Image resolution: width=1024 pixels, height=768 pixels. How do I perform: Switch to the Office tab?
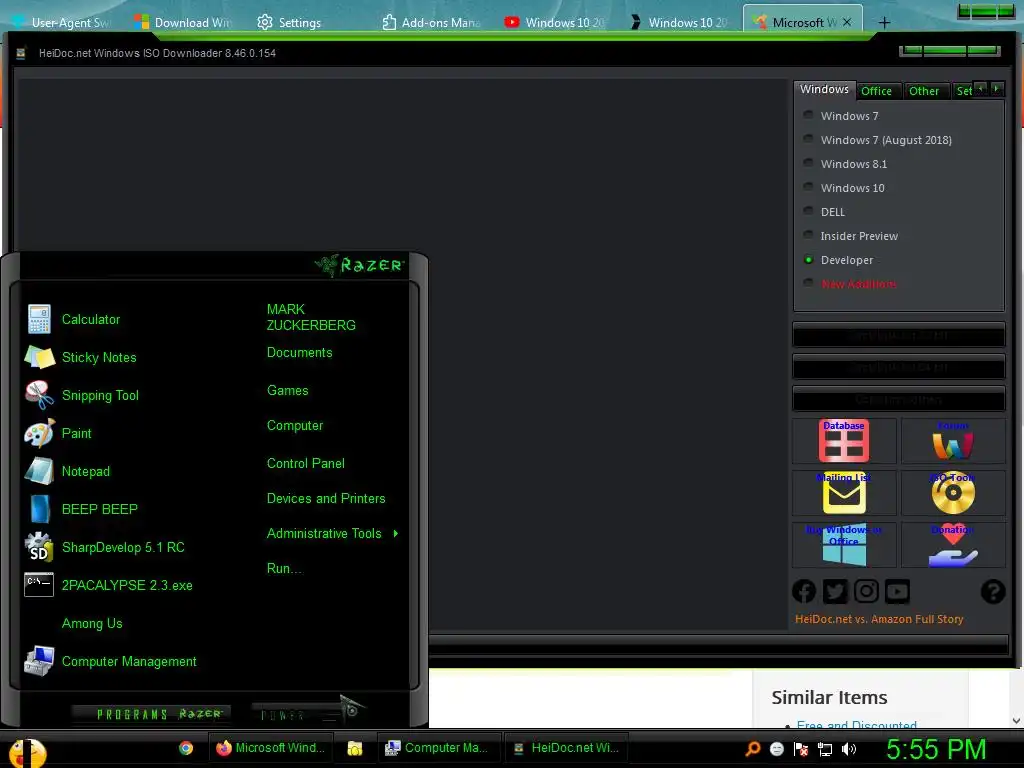pos(876,91)
